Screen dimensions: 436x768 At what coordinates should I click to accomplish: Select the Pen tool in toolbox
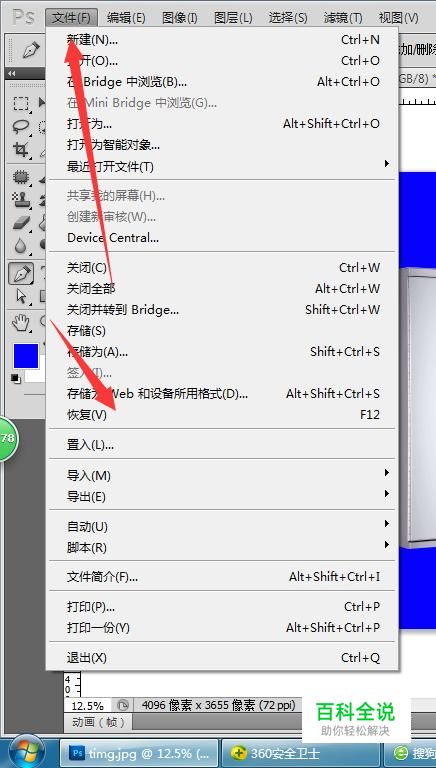[x=21, y=274]
